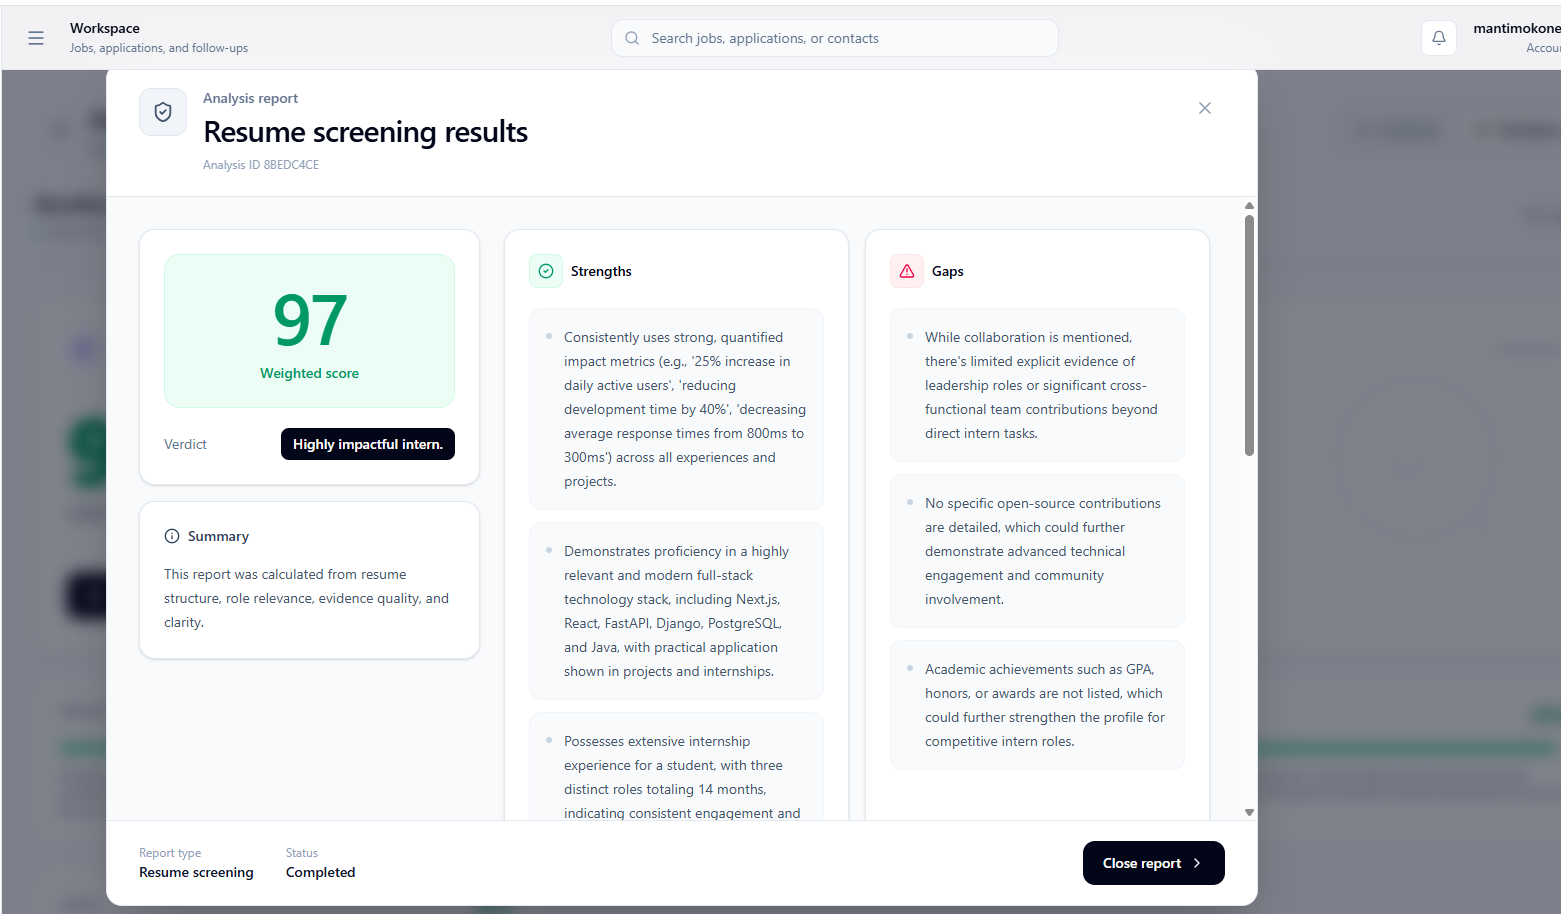Click the Report type label
This screenshot has height=914, width=1561.
pyautogui.click(x=170, y=853)
